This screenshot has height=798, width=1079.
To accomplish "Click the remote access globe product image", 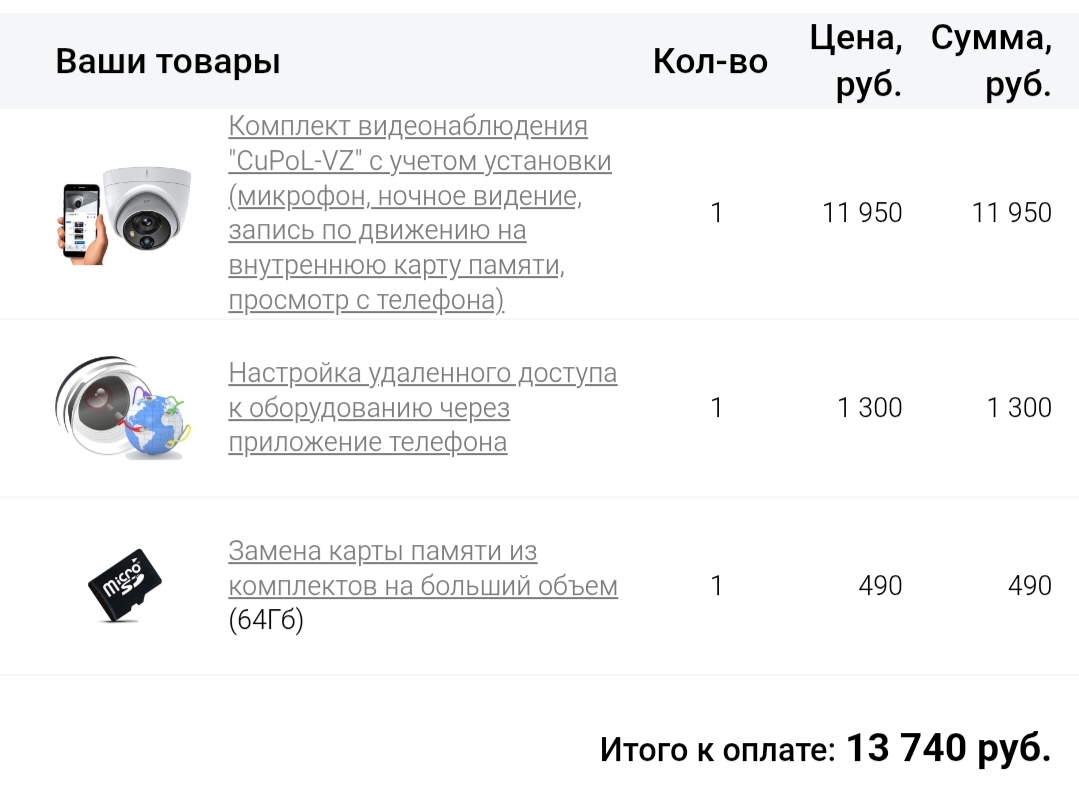I will tap(123, 407).
